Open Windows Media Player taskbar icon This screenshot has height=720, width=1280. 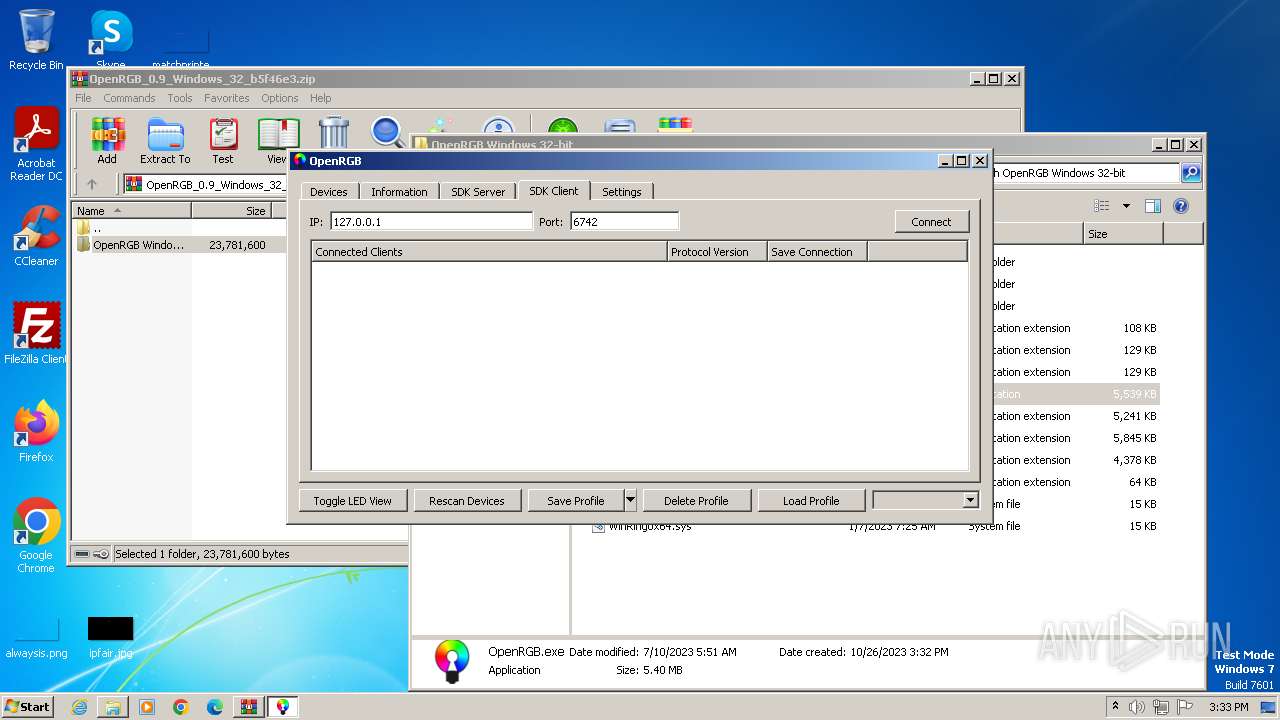pyautogui.click(x=147, y=707)
